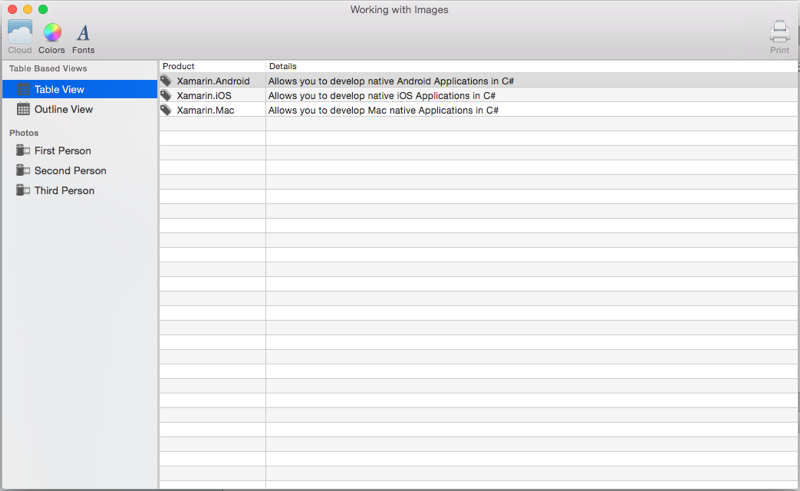Click the Second Person photo icon
This screenshot has width=800, height=491.
pyautogui.click(x=24, y=171)
